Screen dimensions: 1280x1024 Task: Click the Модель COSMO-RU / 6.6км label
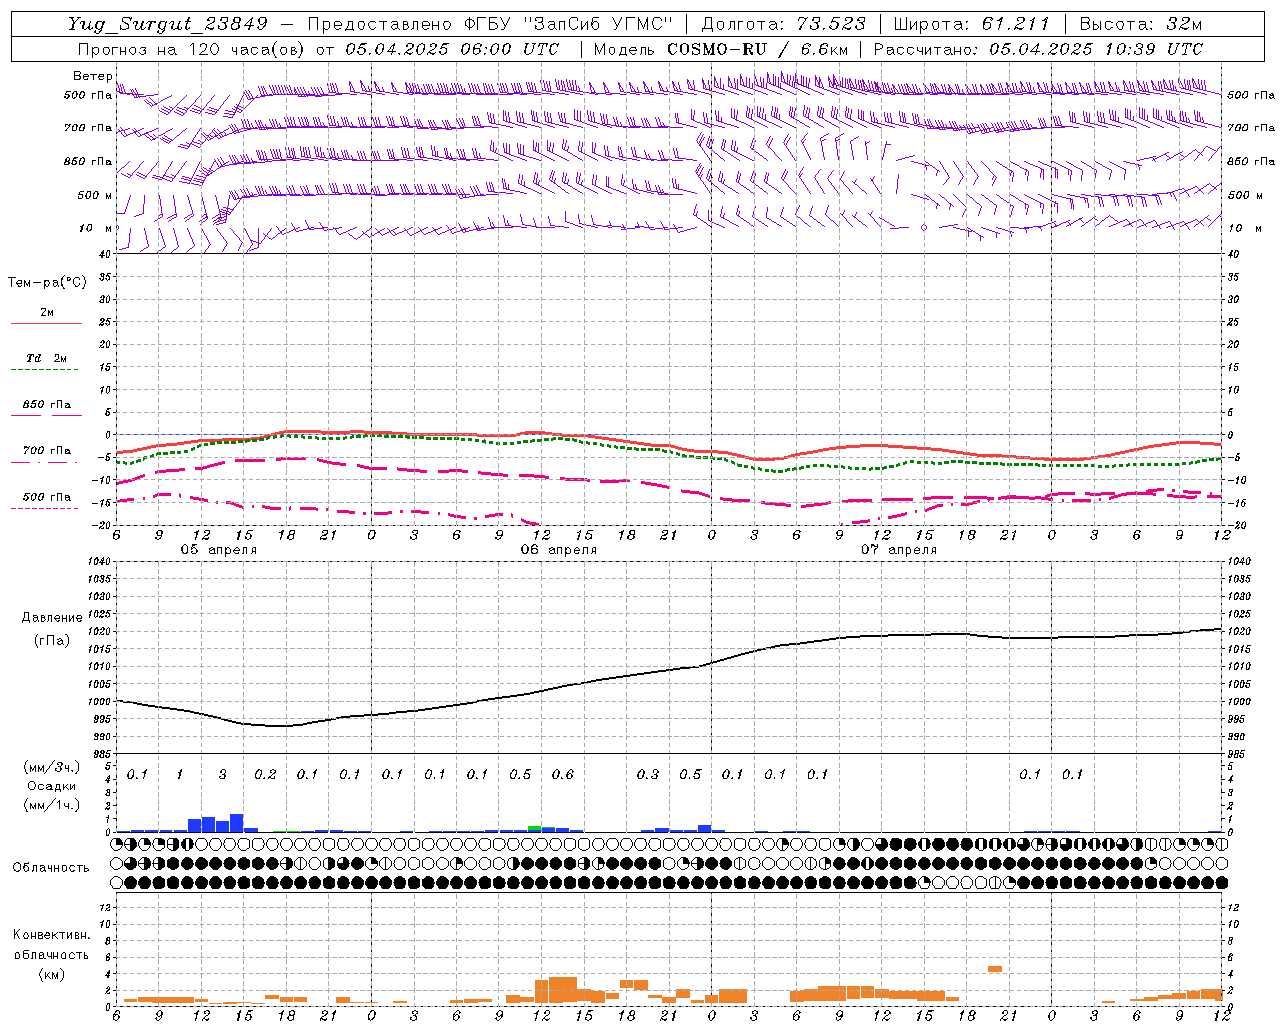coord(721,49)
